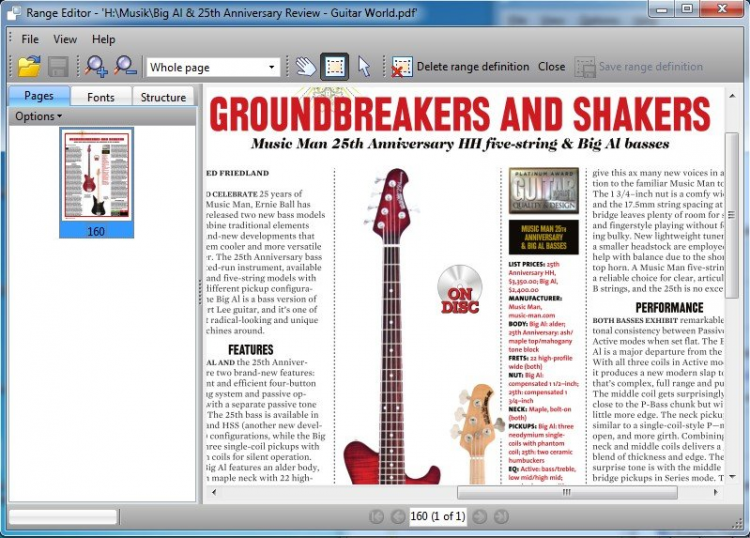Expand the Options dropdown in Pages panel
The width and height of the screenshot is (750, 538).
pyautogui.click(x=38, y=116)
